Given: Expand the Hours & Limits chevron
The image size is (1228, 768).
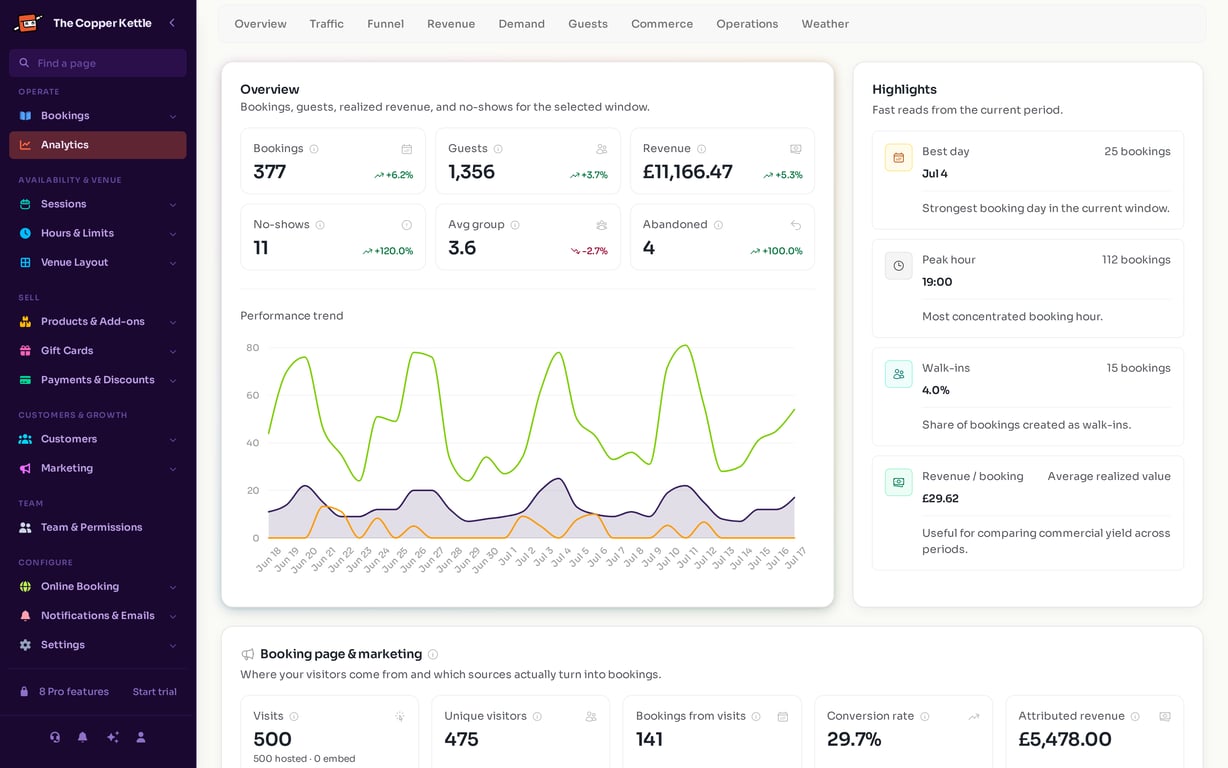Looking at the screenshot, I should click(173, 233).
